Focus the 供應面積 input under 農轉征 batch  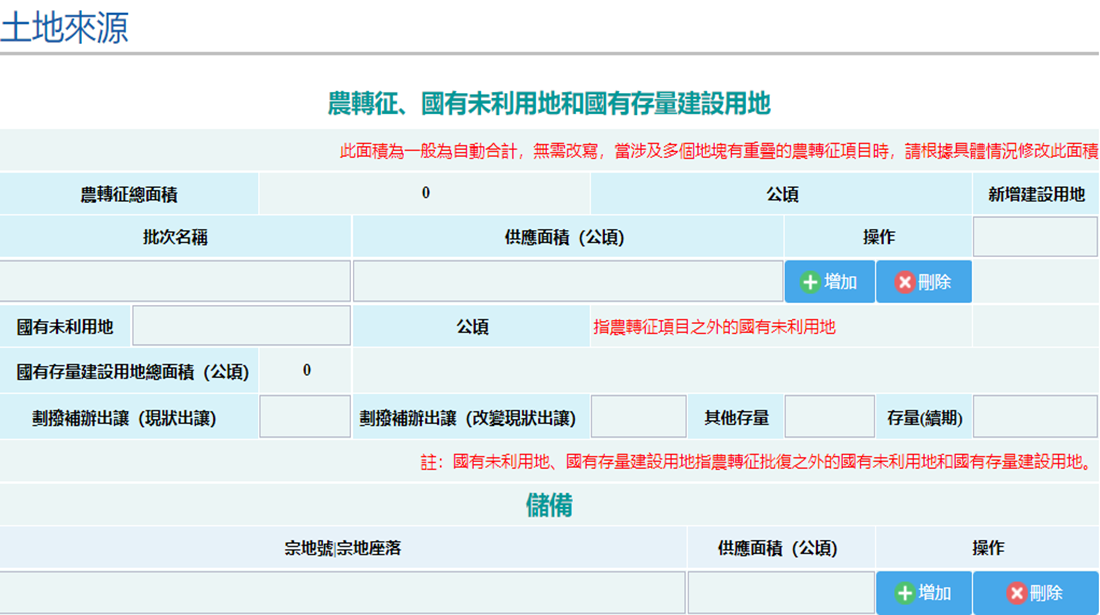pos(568,282)
